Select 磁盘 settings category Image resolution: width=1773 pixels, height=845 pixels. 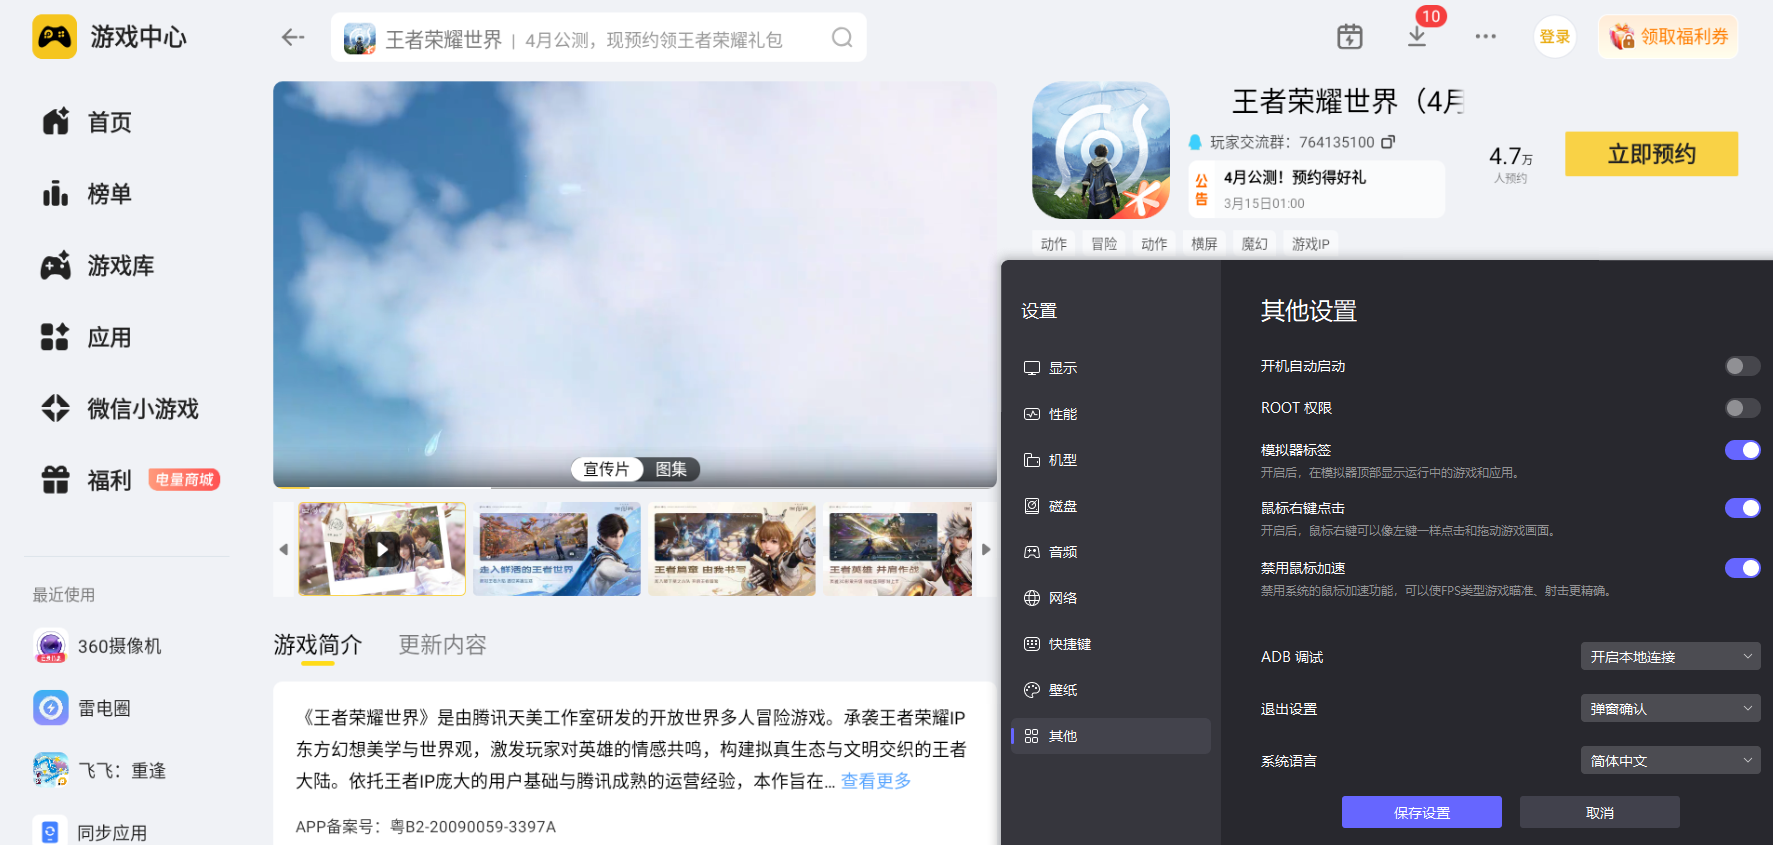1111,506
